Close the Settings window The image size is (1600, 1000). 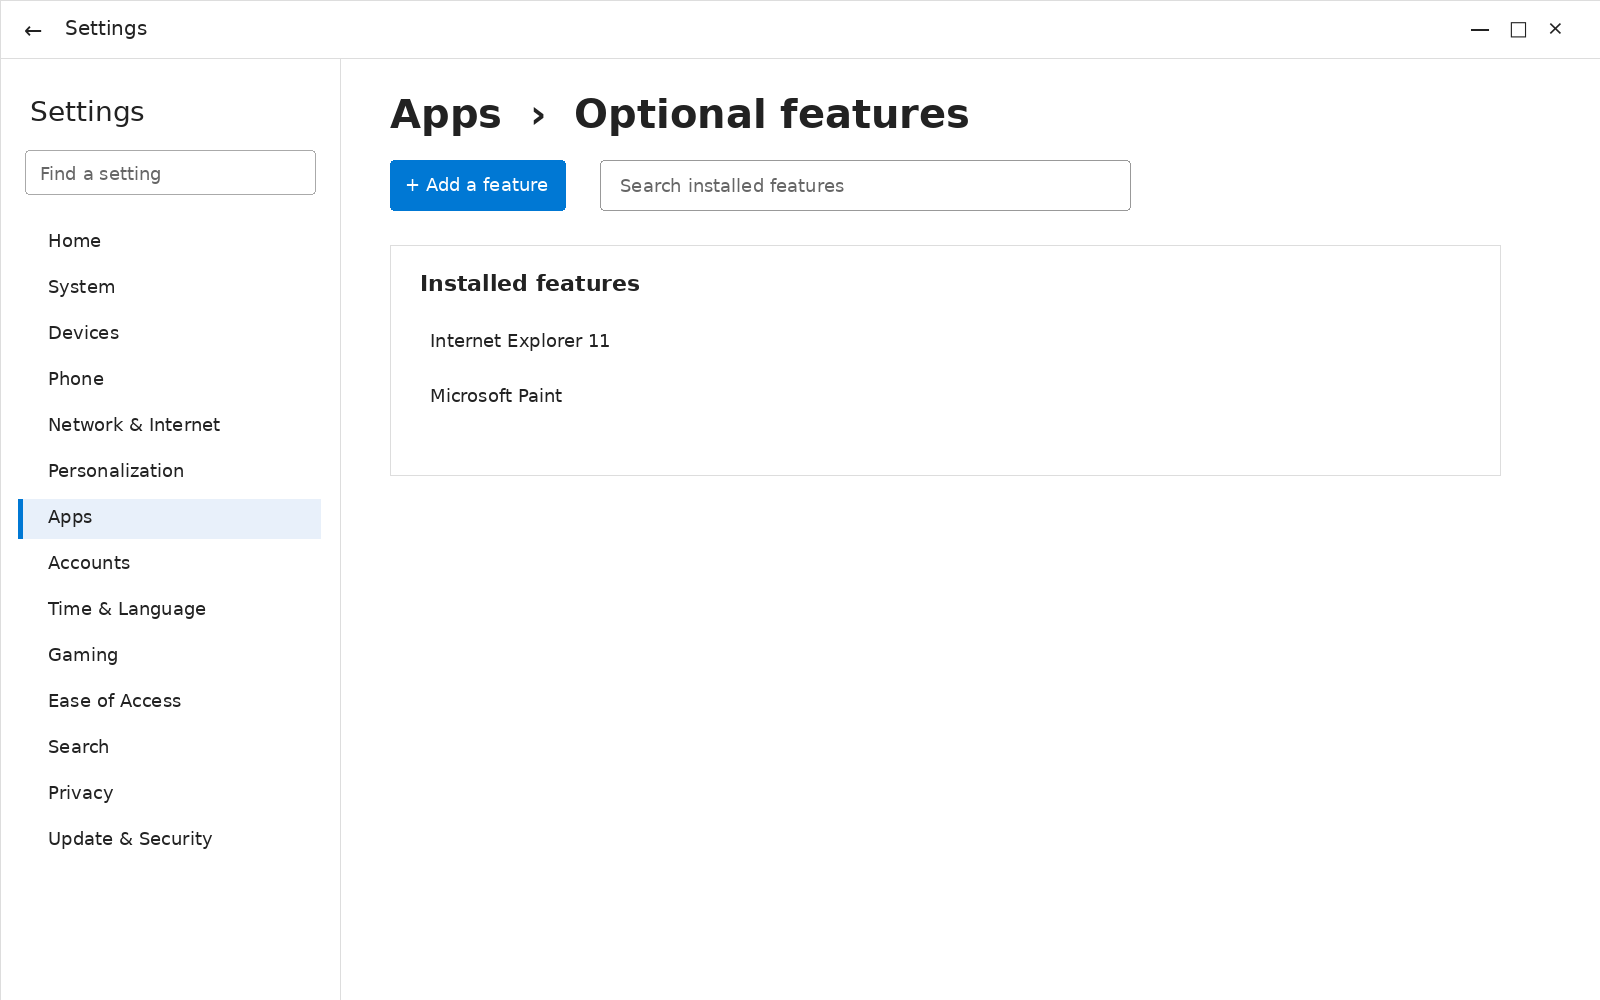tap(1555, 29)
